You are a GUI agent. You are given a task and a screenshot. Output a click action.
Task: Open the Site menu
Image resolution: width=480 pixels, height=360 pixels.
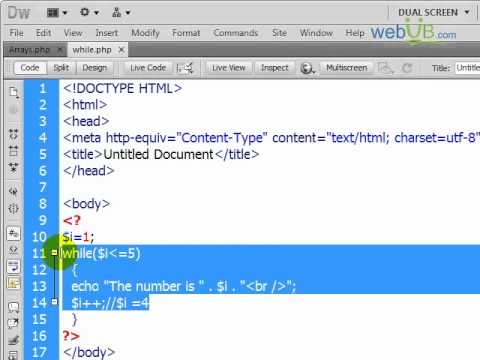(x=279, y=33)
